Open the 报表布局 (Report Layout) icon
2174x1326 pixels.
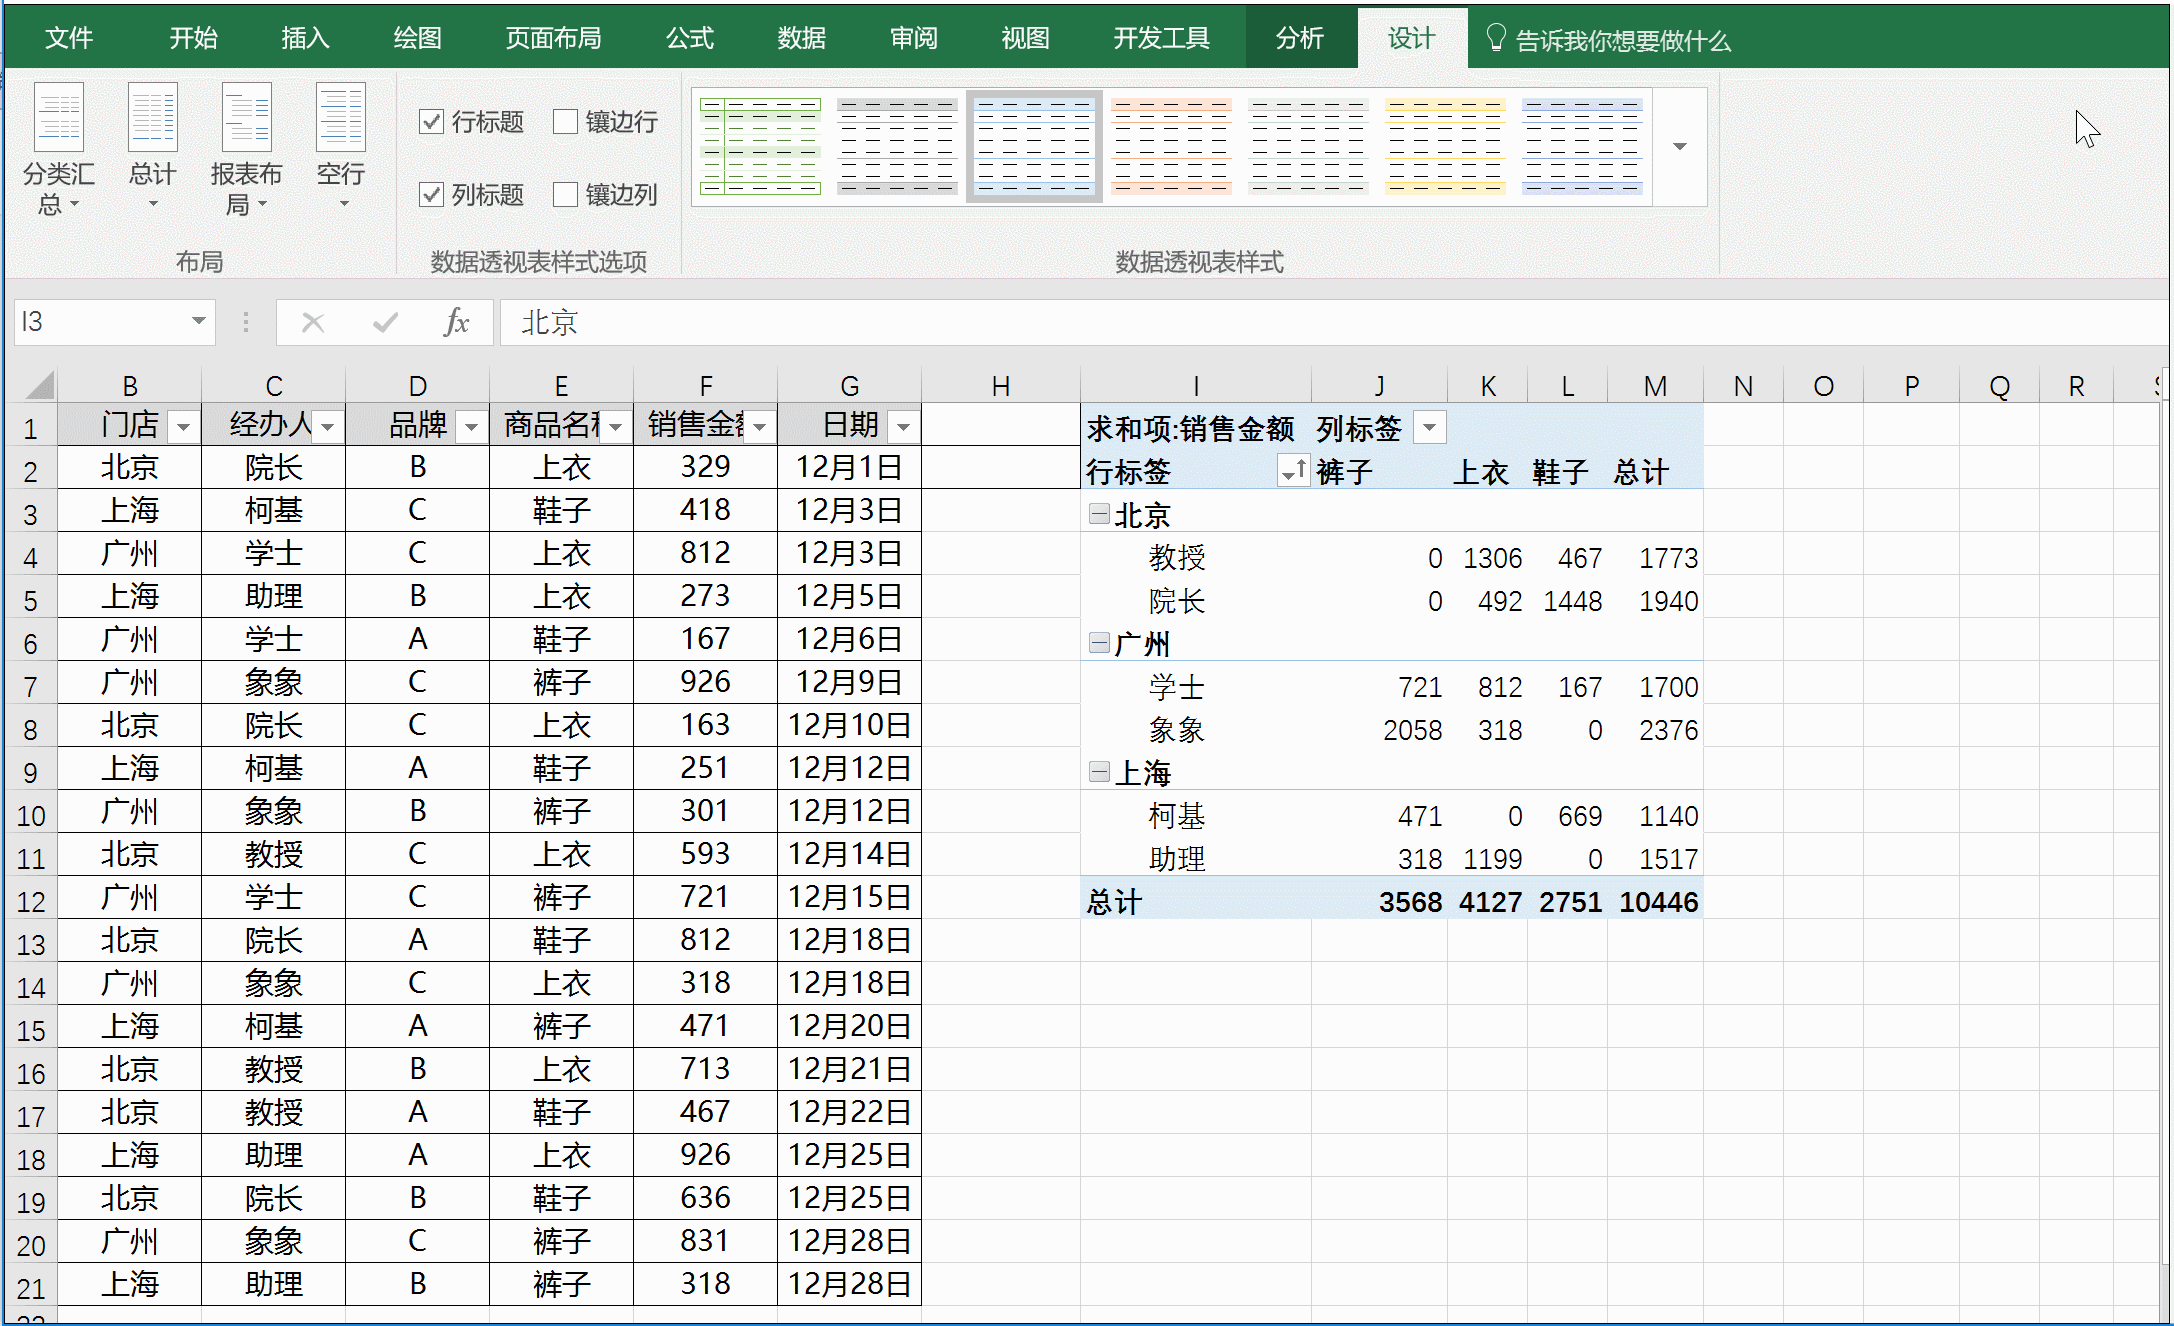(245, 150)
